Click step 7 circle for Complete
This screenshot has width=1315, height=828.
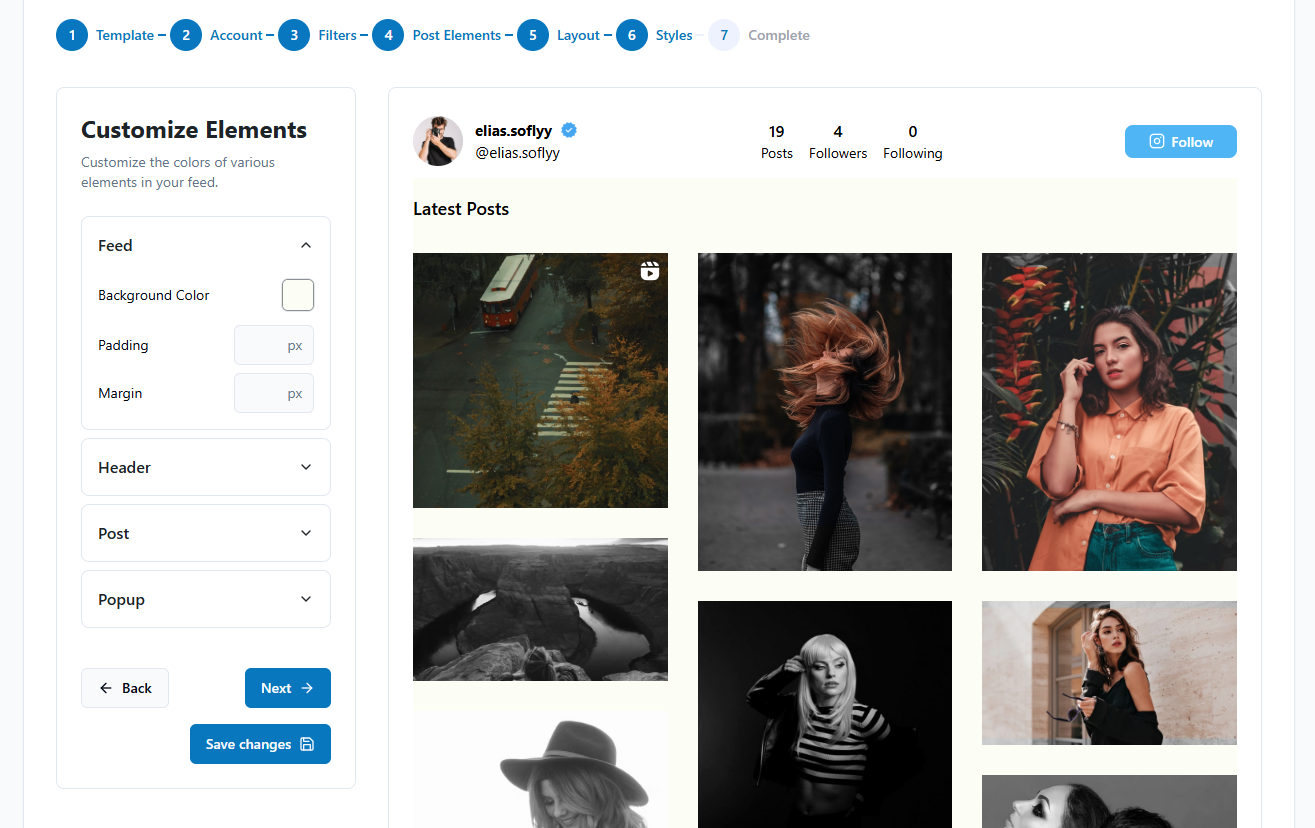pyautogui.click(x=724, y=35)
